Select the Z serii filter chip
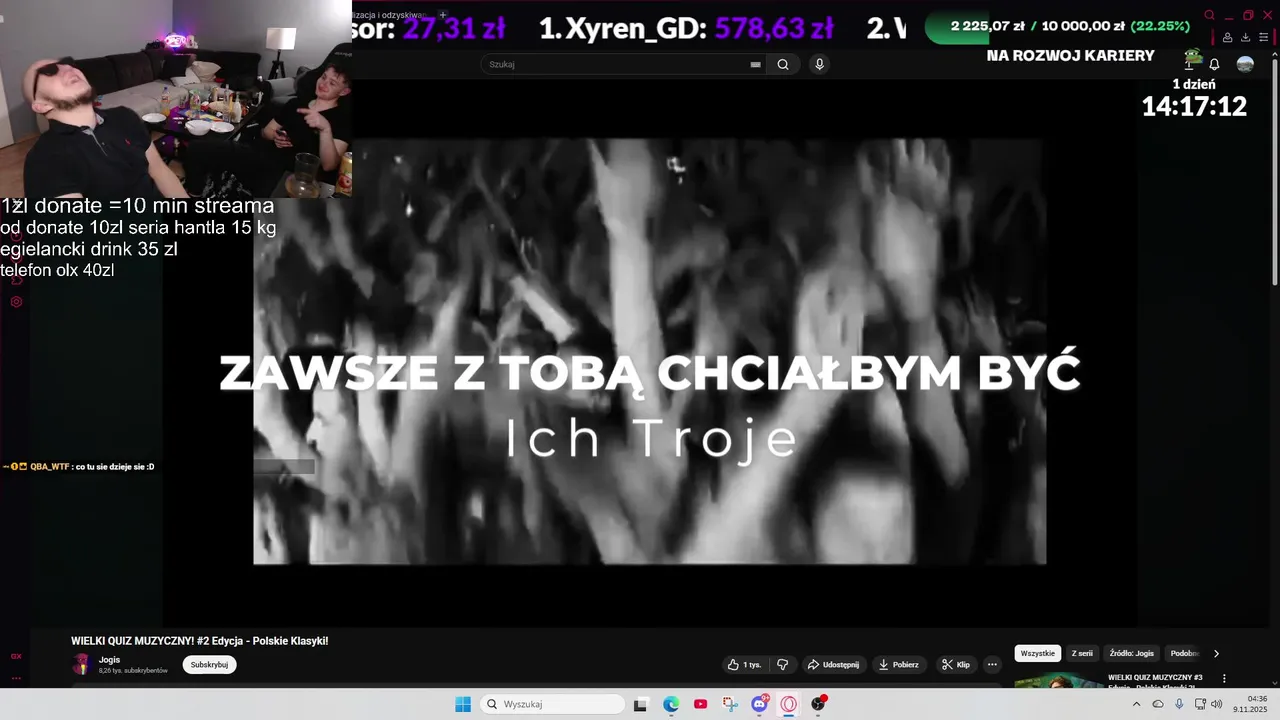This screenshot has height=720, width=1280. (x=1082, y=653)
